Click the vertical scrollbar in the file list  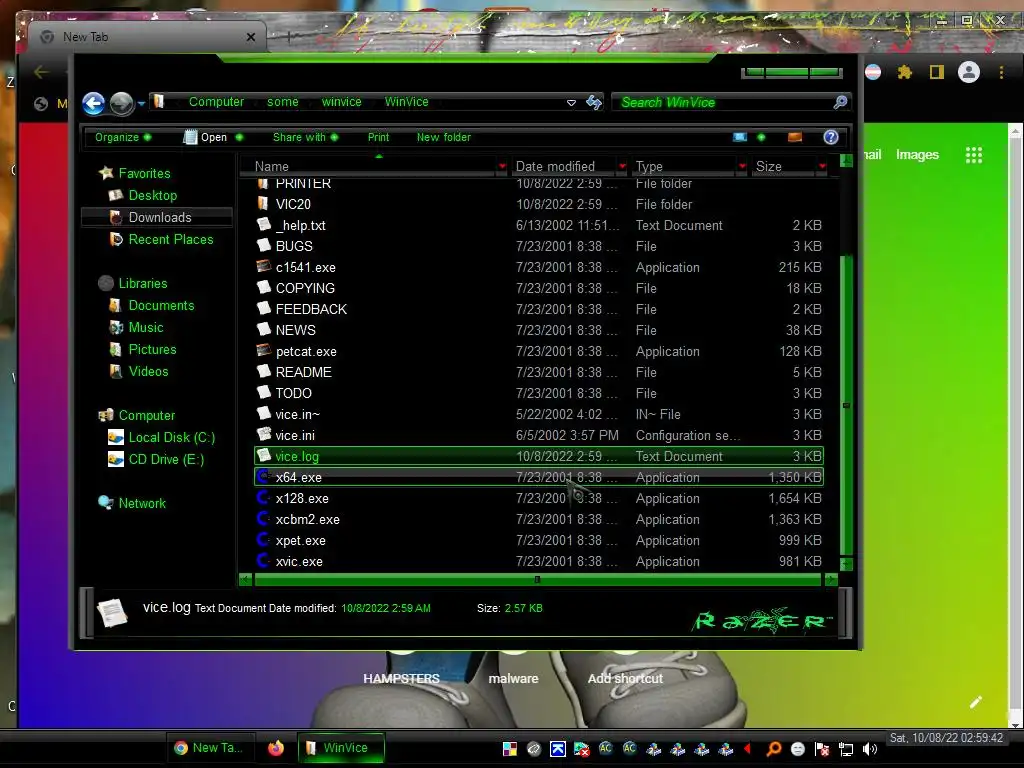pos(846,405)
